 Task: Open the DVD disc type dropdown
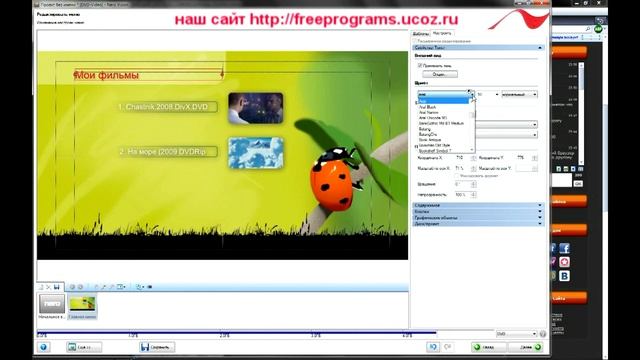click(x=516, y=334)
